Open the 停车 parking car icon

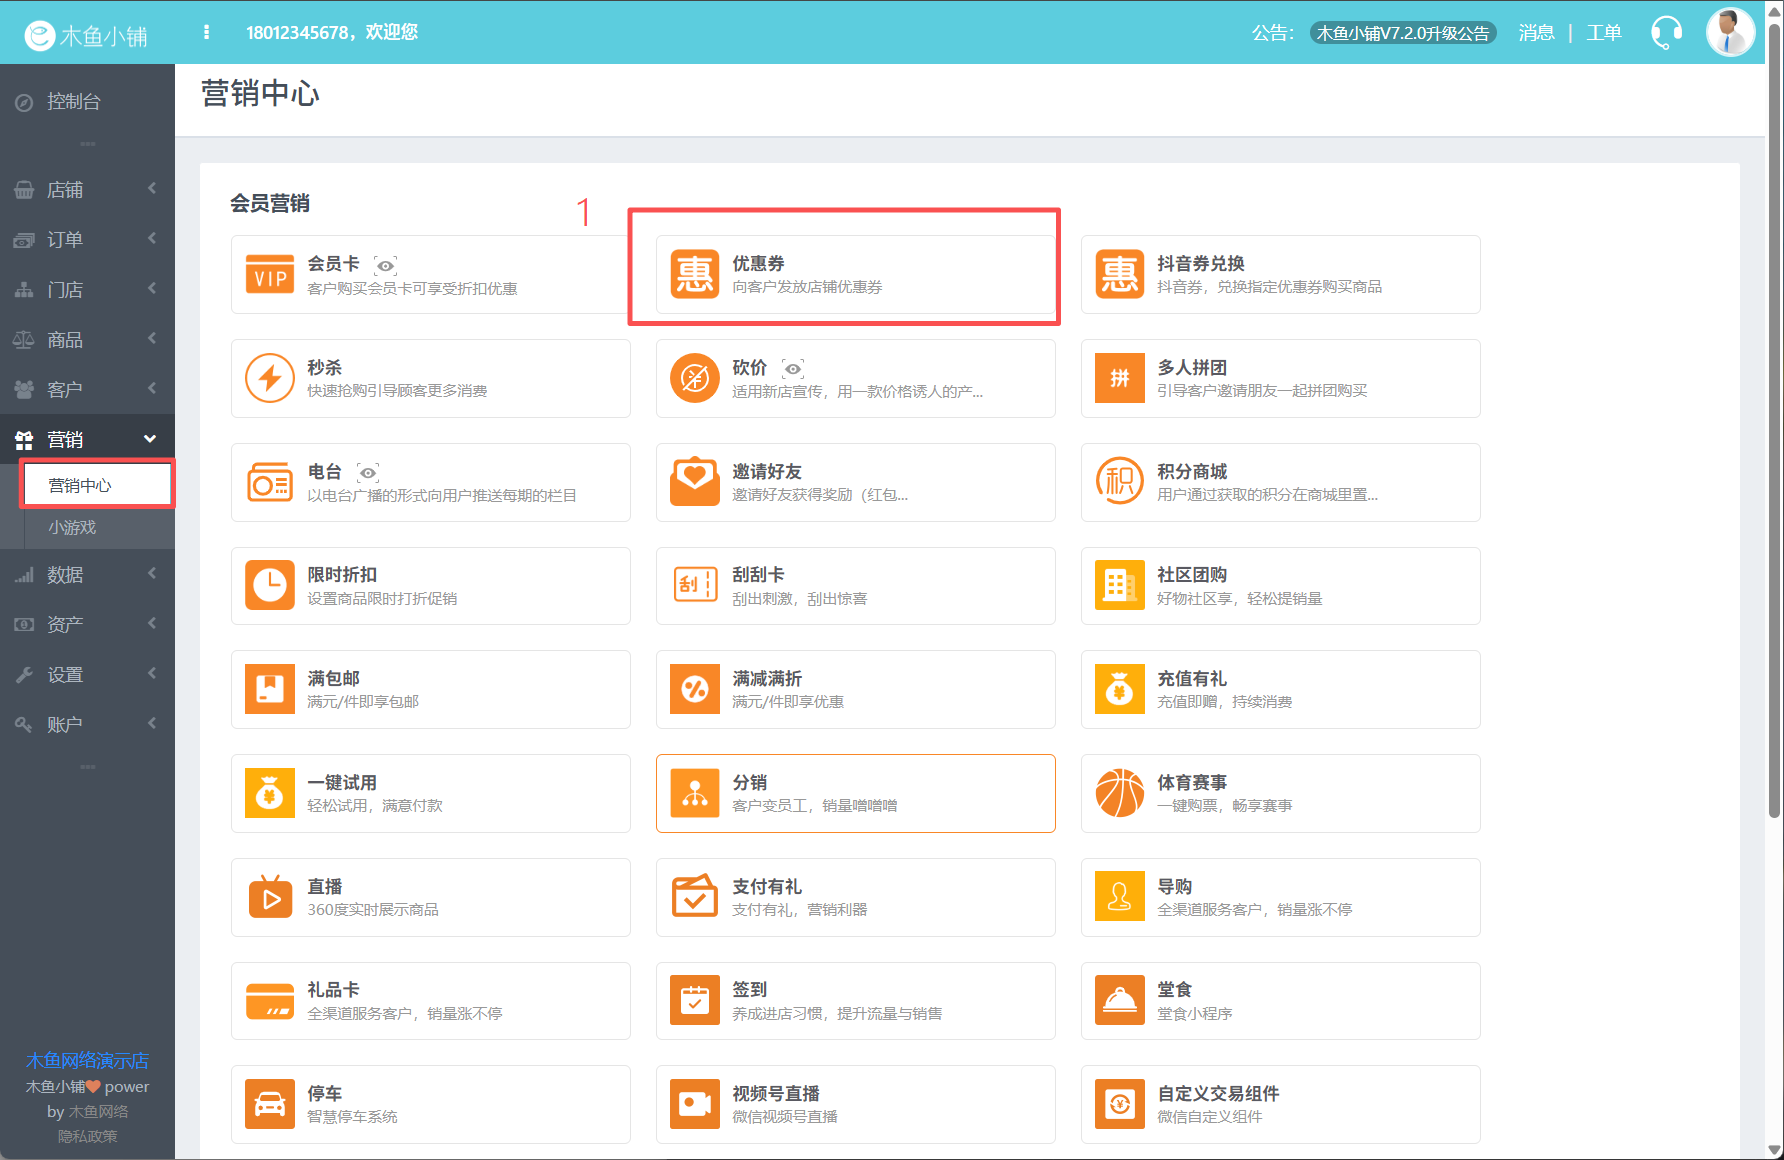pos(269,1104)
